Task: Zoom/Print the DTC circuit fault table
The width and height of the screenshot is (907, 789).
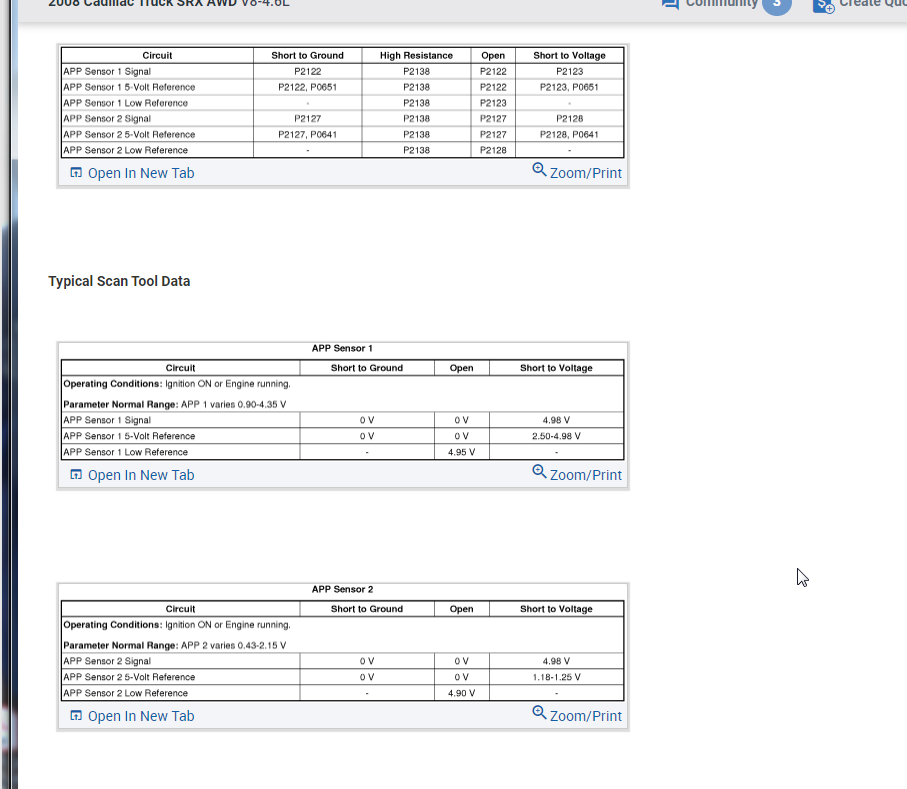Action: (x=577, y=172)
